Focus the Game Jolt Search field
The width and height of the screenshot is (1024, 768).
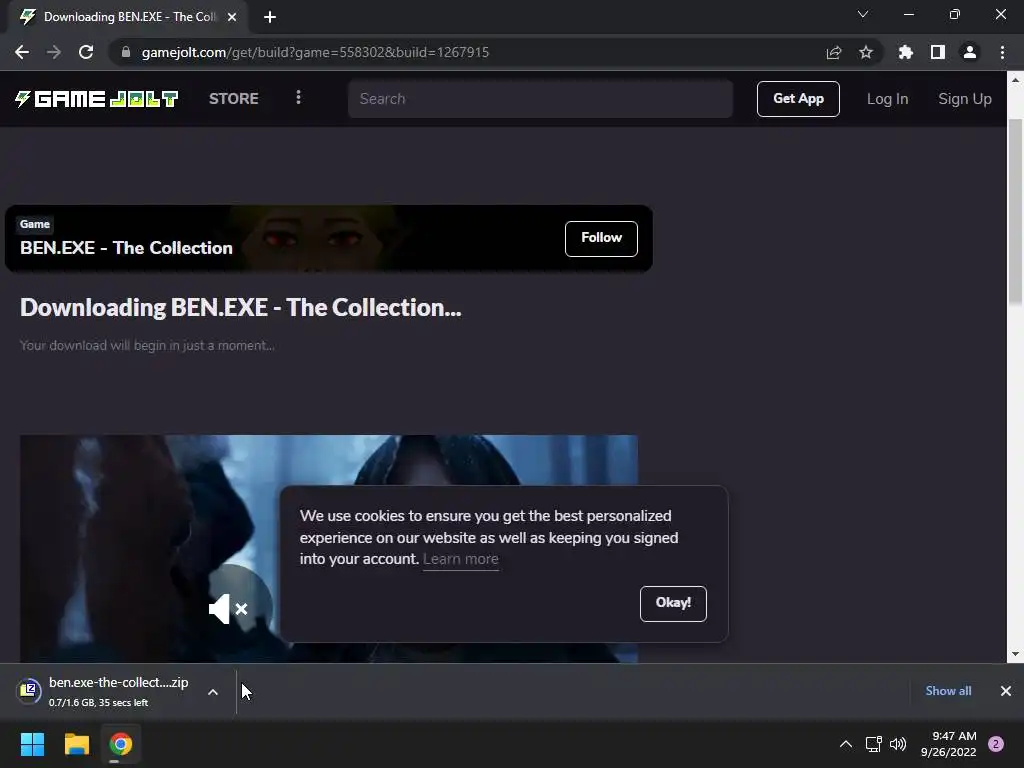(x=540, y=99)
